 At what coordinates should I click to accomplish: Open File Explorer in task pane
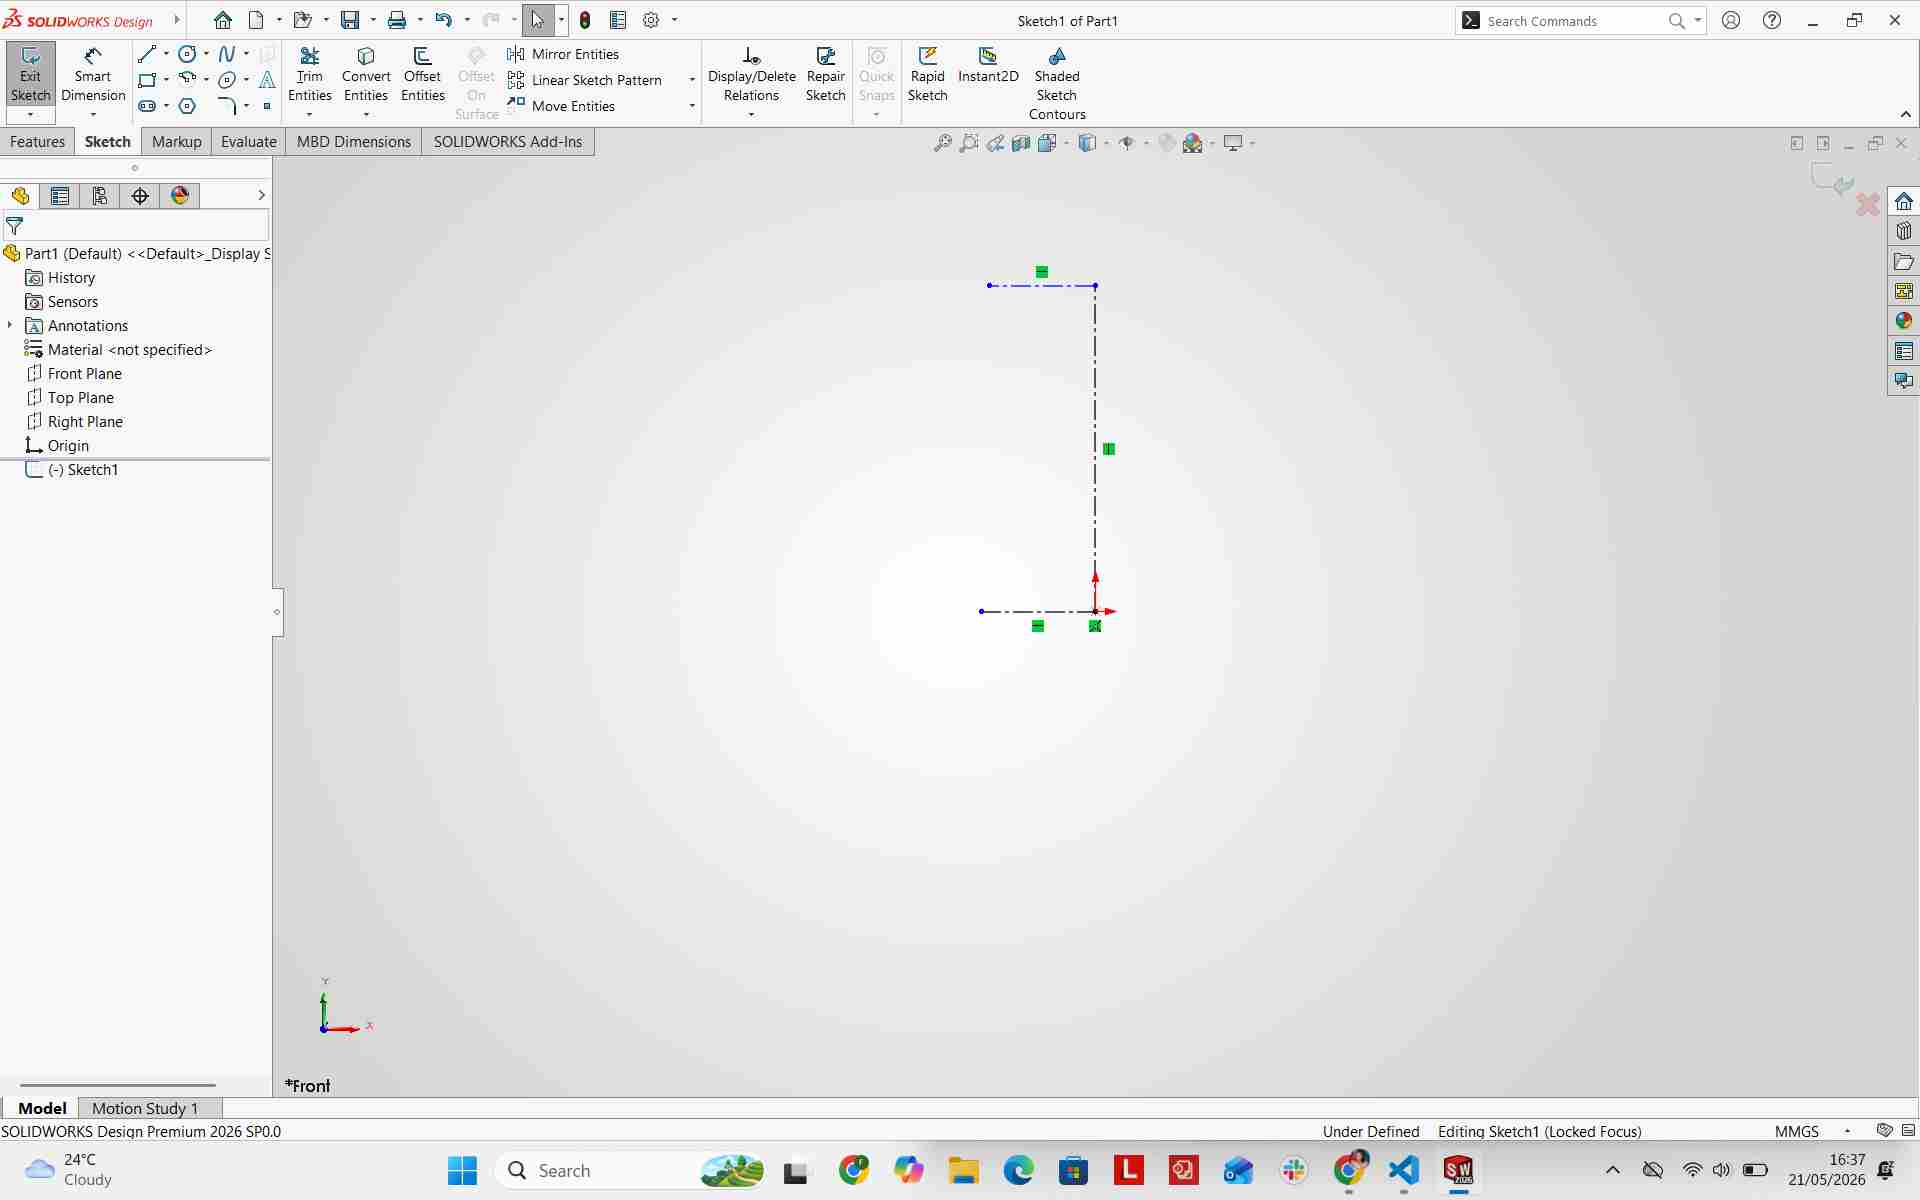[1903, 261]
